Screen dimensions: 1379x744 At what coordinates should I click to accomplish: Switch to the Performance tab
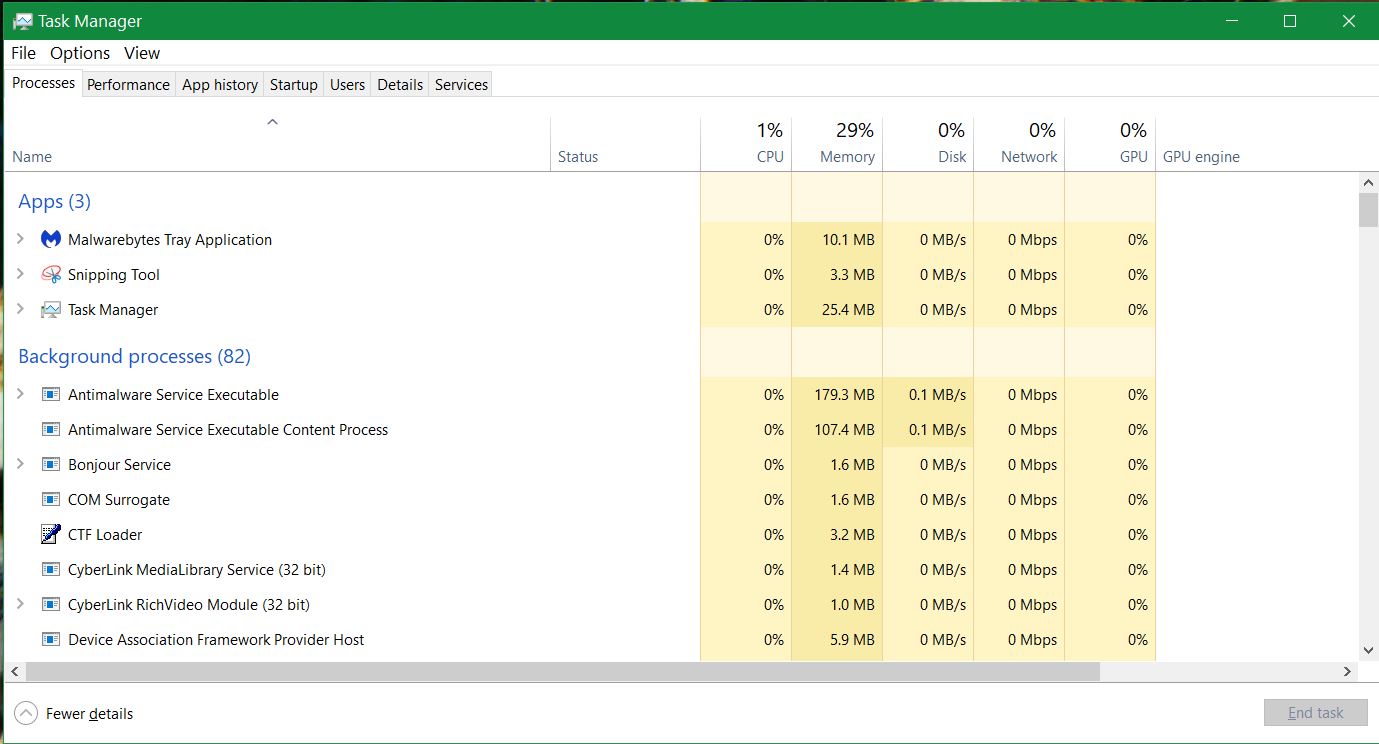(128, 85)
